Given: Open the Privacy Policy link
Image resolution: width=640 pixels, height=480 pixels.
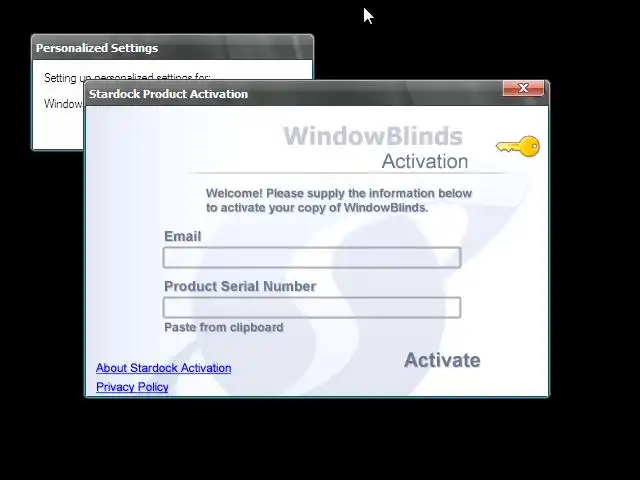Looking at the screenshot, I should (132, 387).
